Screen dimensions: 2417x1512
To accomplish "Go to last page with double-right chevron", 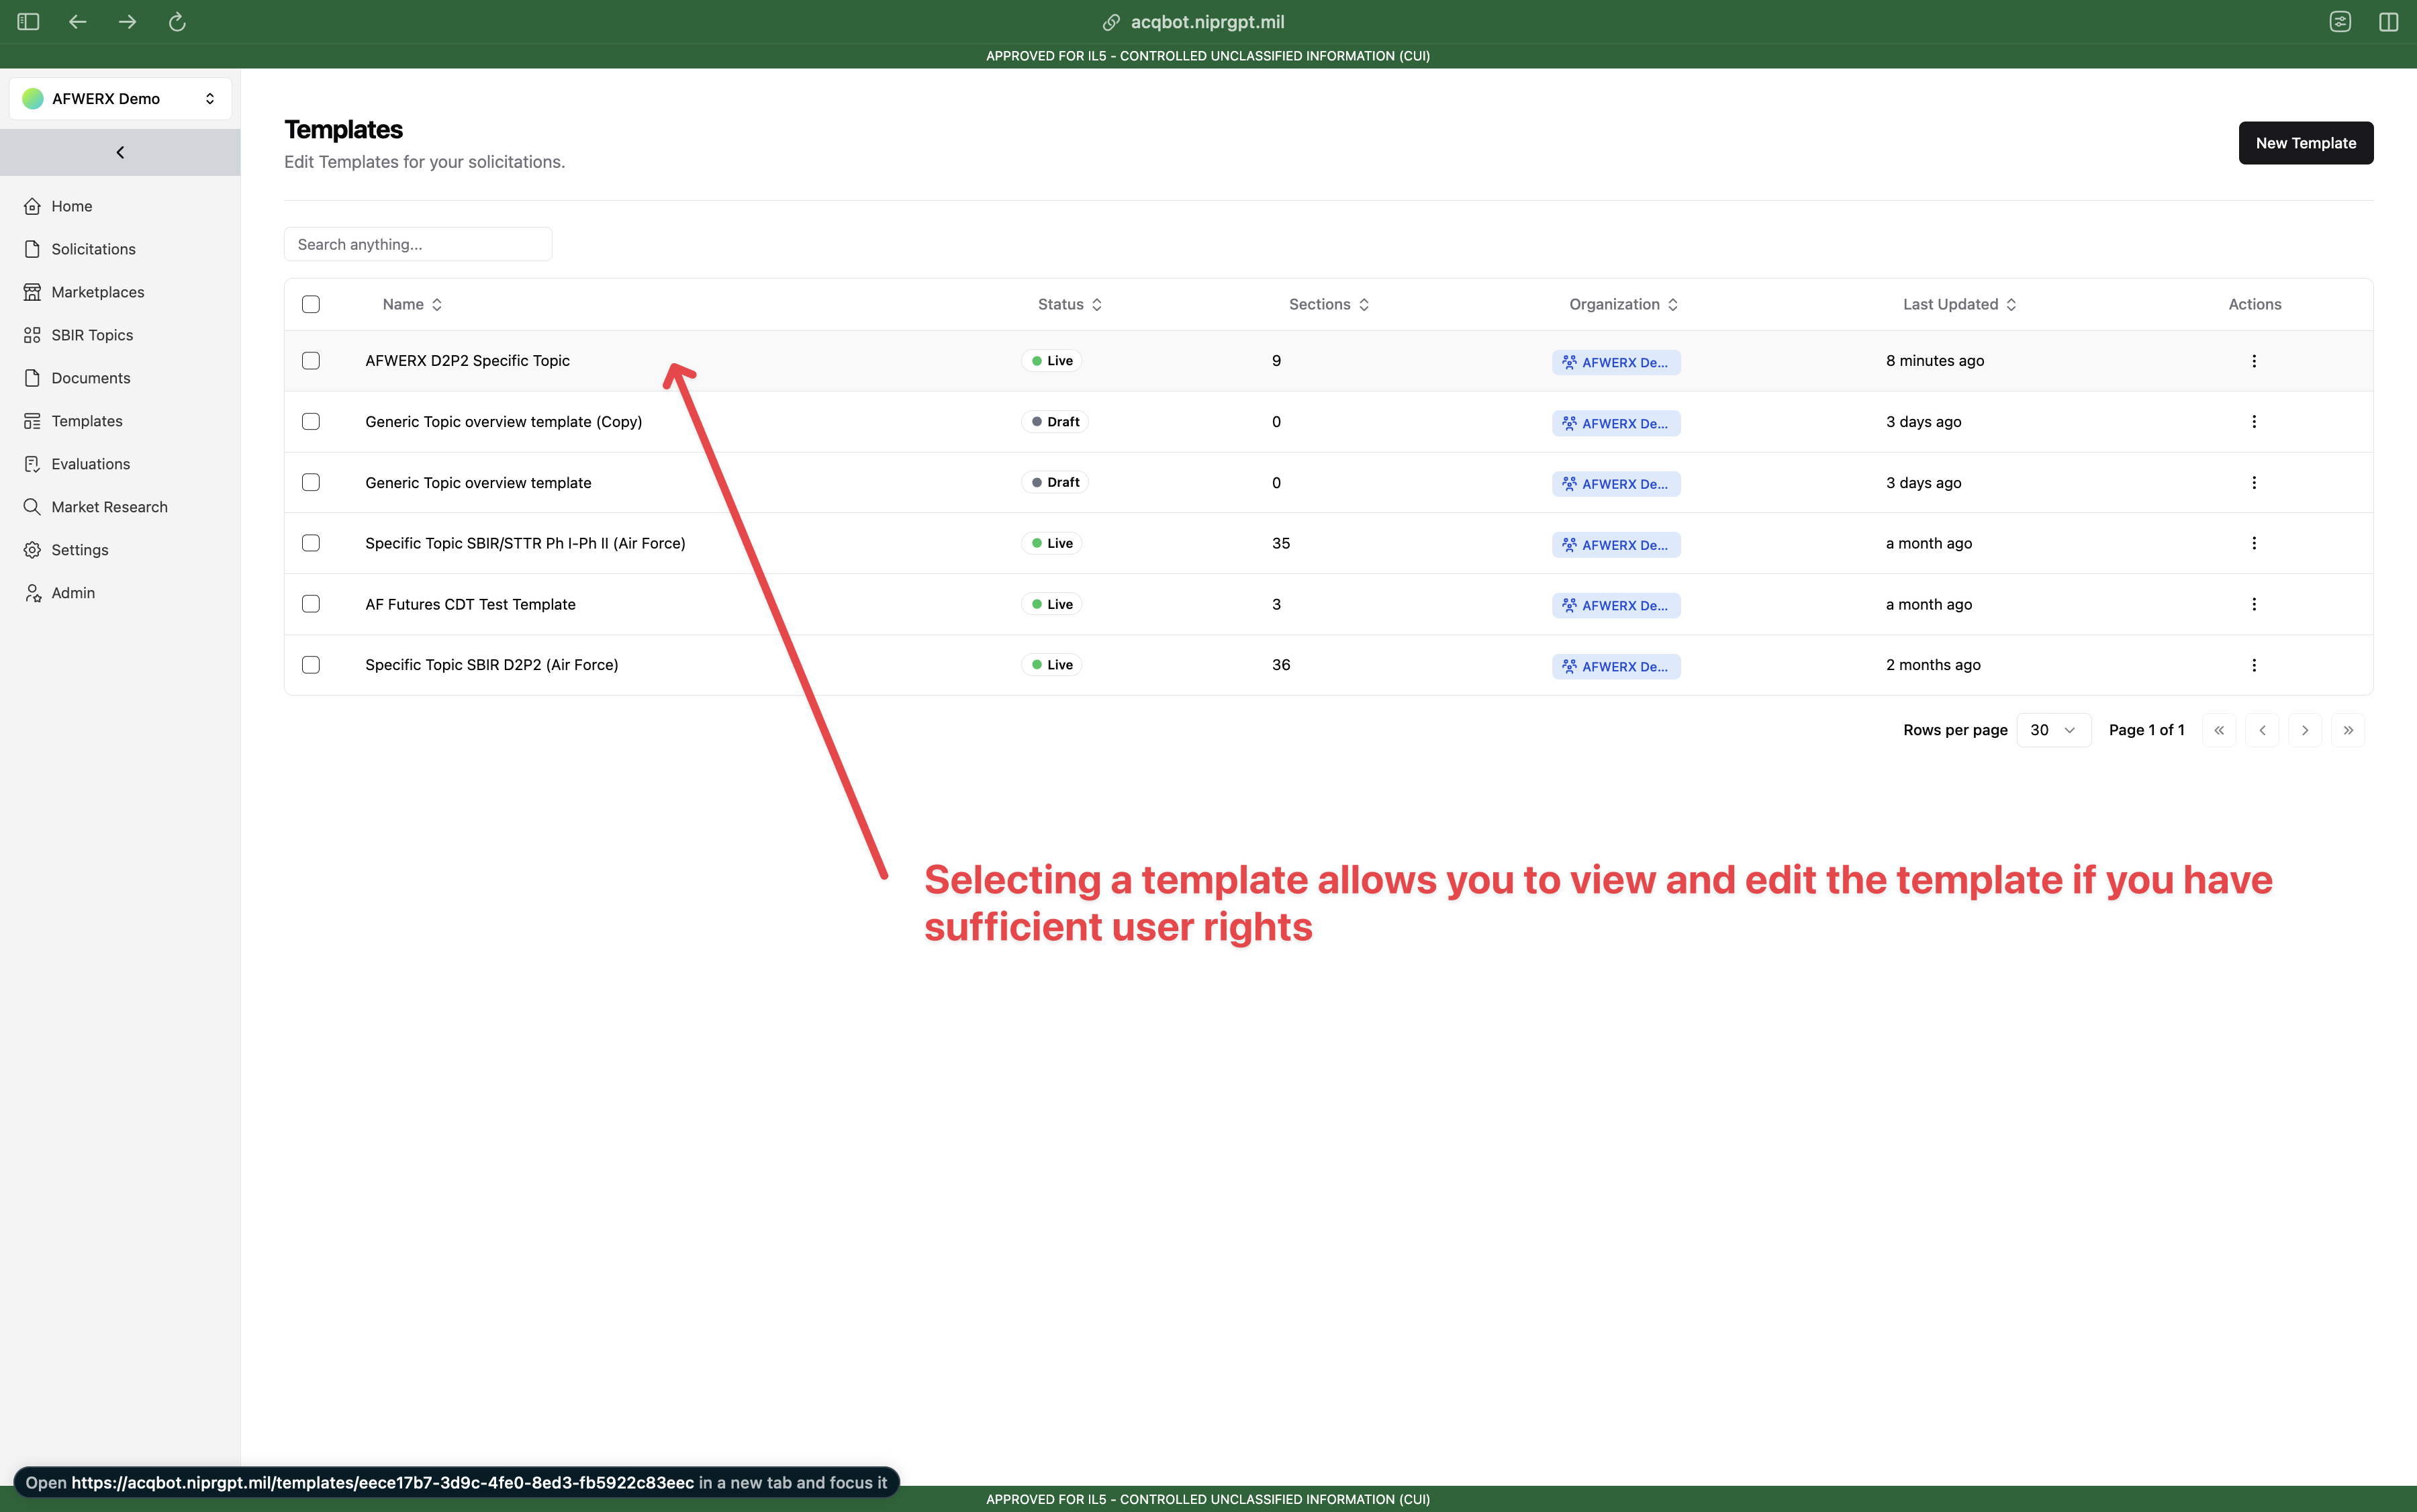I will (x=2348, y=730).
